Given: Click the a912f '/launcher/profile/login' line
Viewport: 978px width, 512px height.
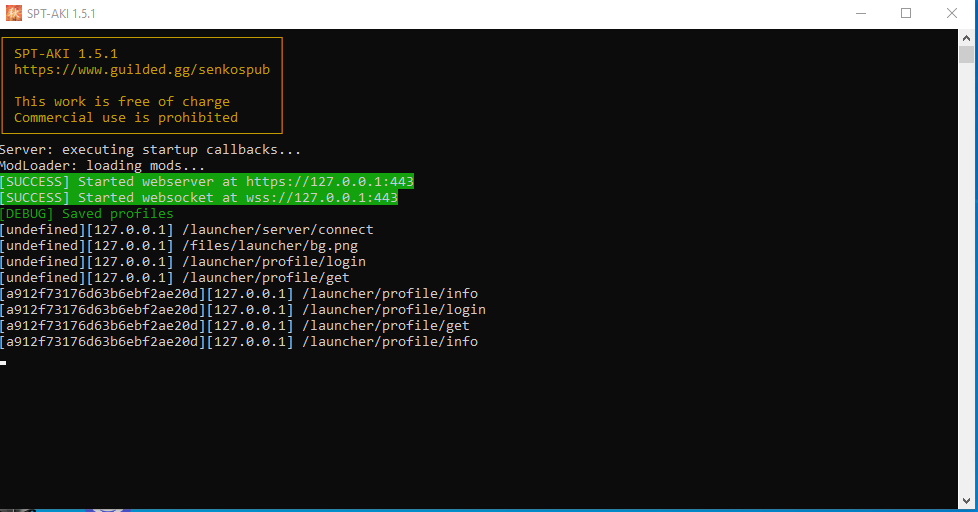Looking at the screenshot, I should tap(243, 310).
